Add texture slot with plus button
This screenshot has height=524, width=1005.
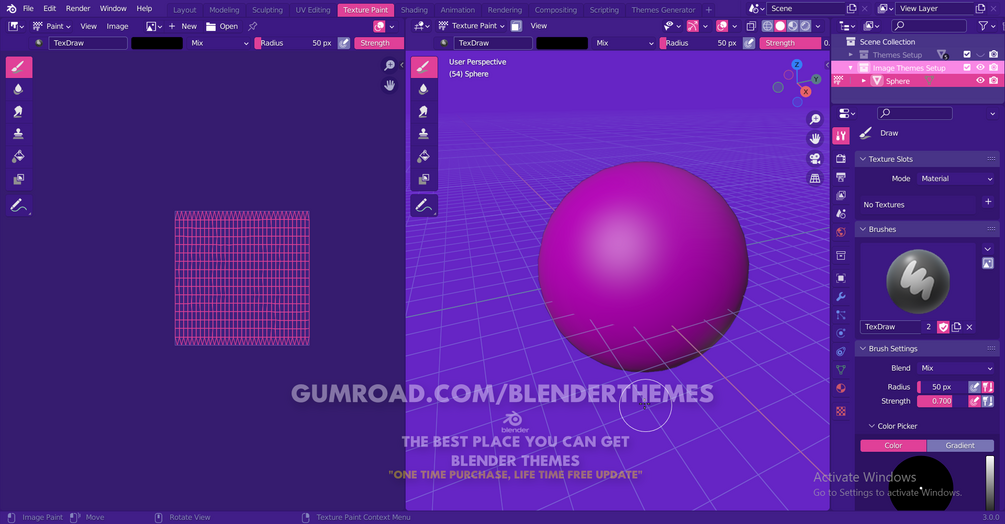988,202
